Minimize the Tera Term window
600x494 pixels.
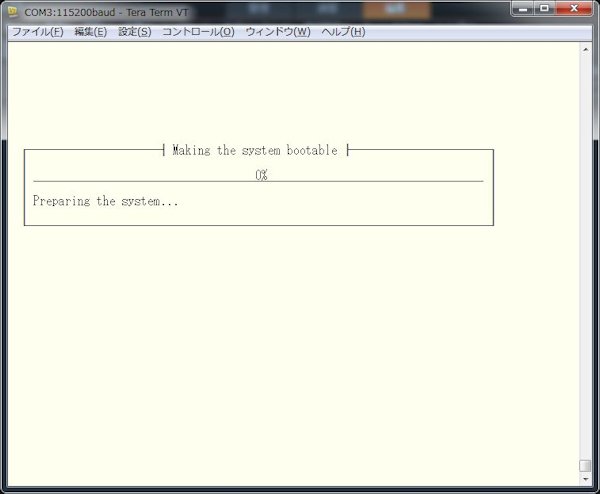523,8
